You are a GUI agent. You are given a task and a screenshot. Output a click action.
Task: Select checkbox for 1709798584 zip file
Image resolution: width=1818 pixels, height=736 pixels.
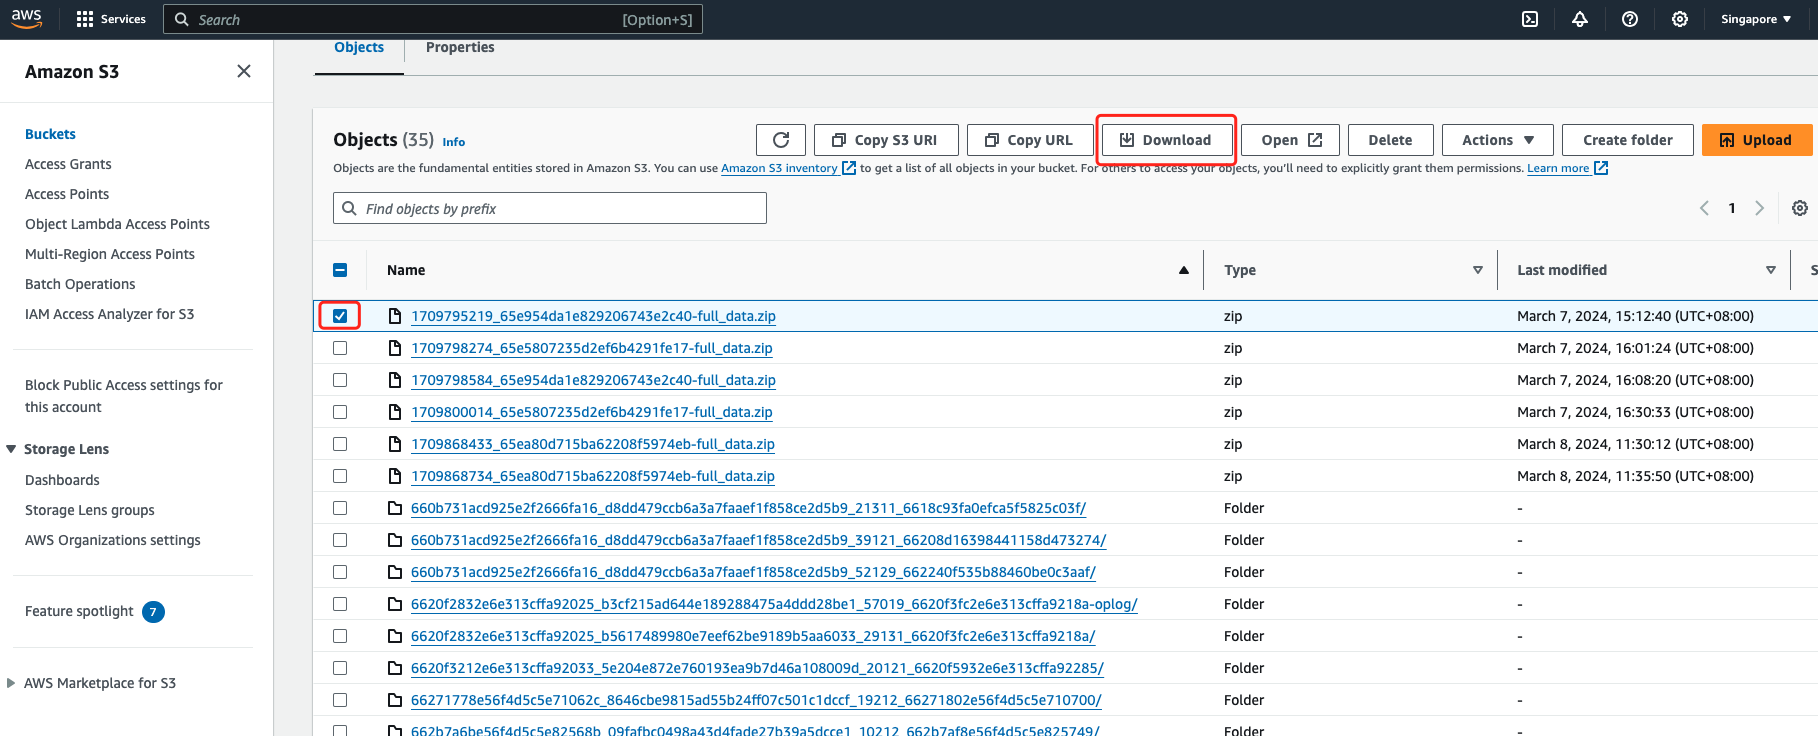(340, 380)
